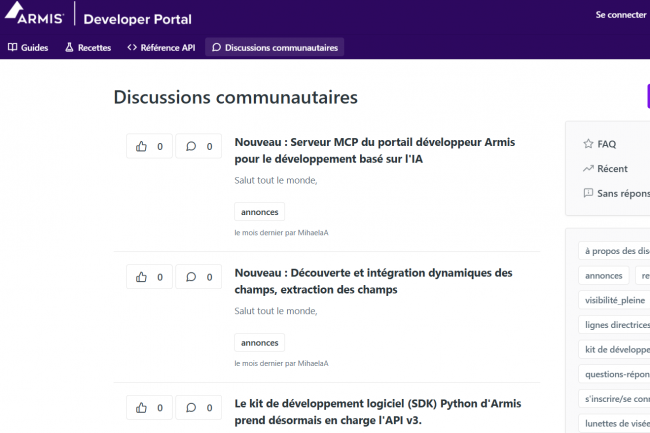Click the Se connecter link
This screenshot has width=650, height=433.
pyautogui.click(x=620, y=15)
